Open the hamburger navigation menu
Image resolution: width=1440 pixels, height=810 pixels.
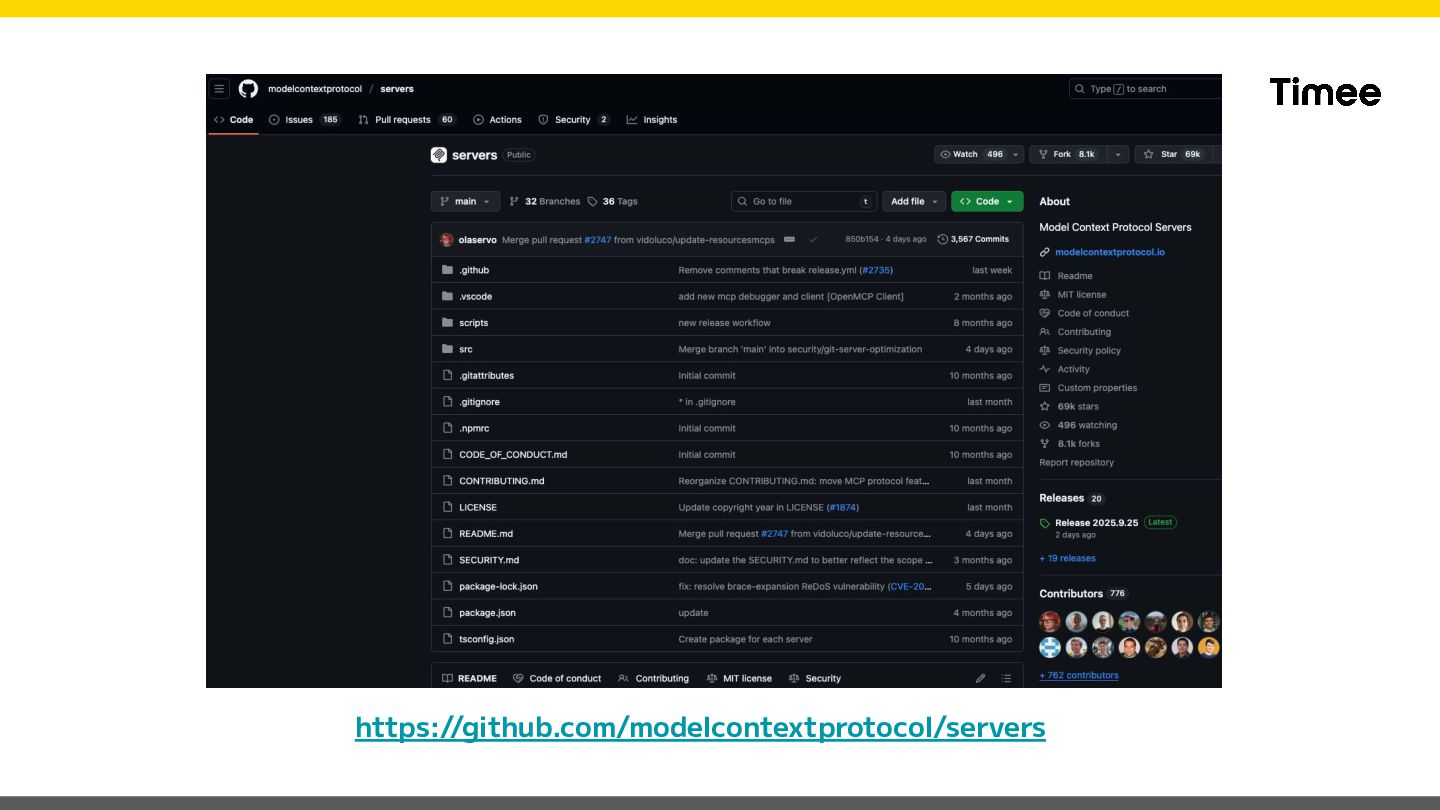pos(220,89)
